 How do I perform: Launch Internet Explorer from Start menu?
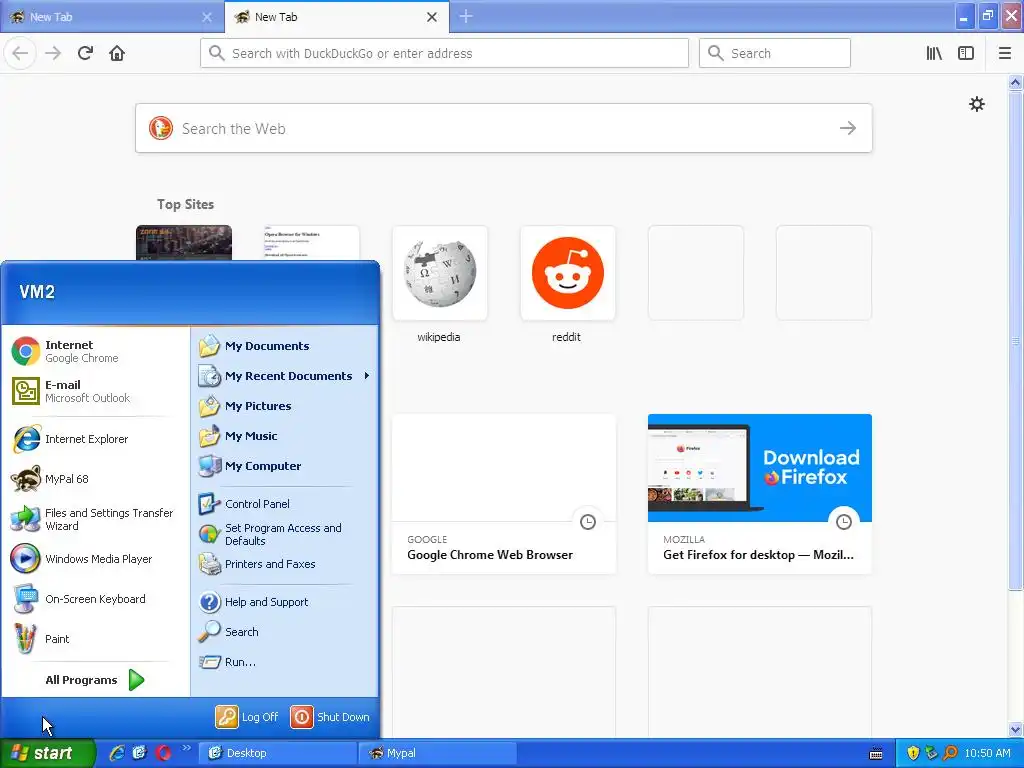[x=95, y=439]
